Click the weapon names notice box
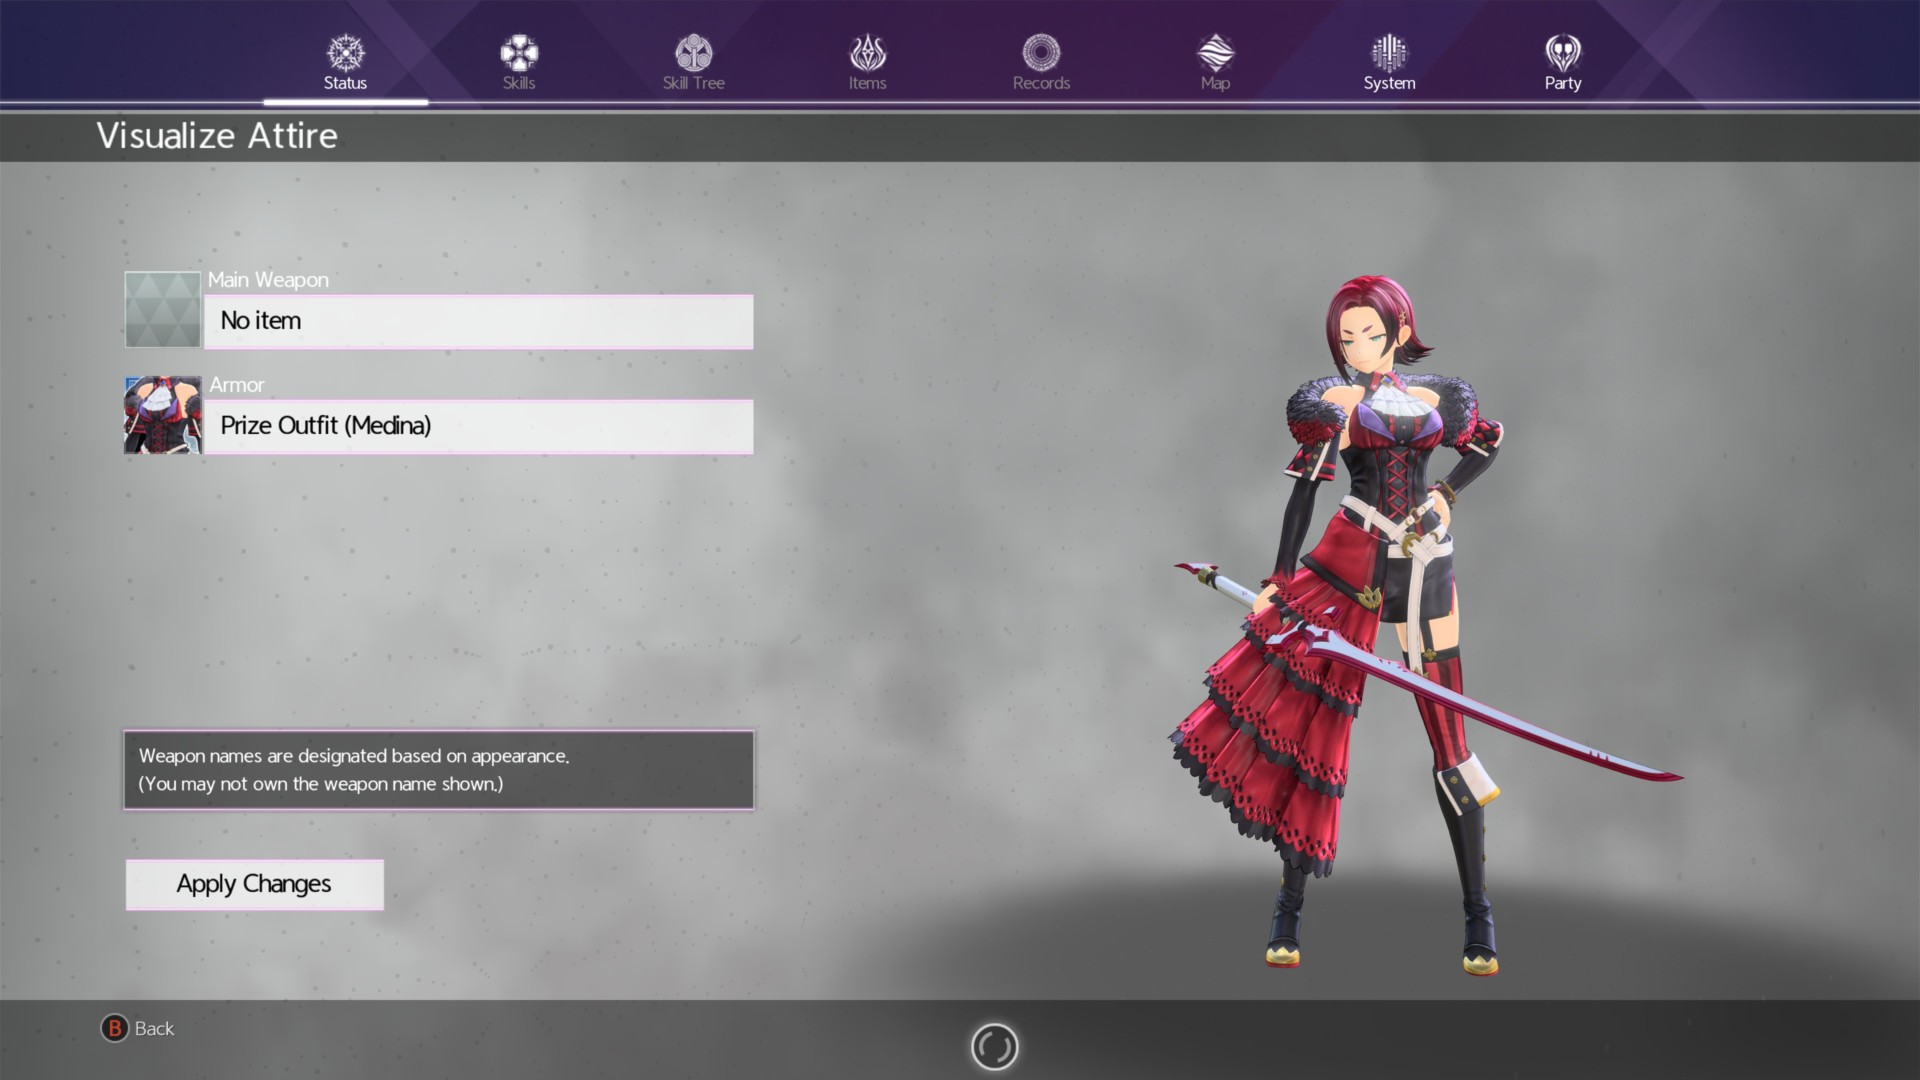The image size is (1920, 1080). tap(438, 770)
